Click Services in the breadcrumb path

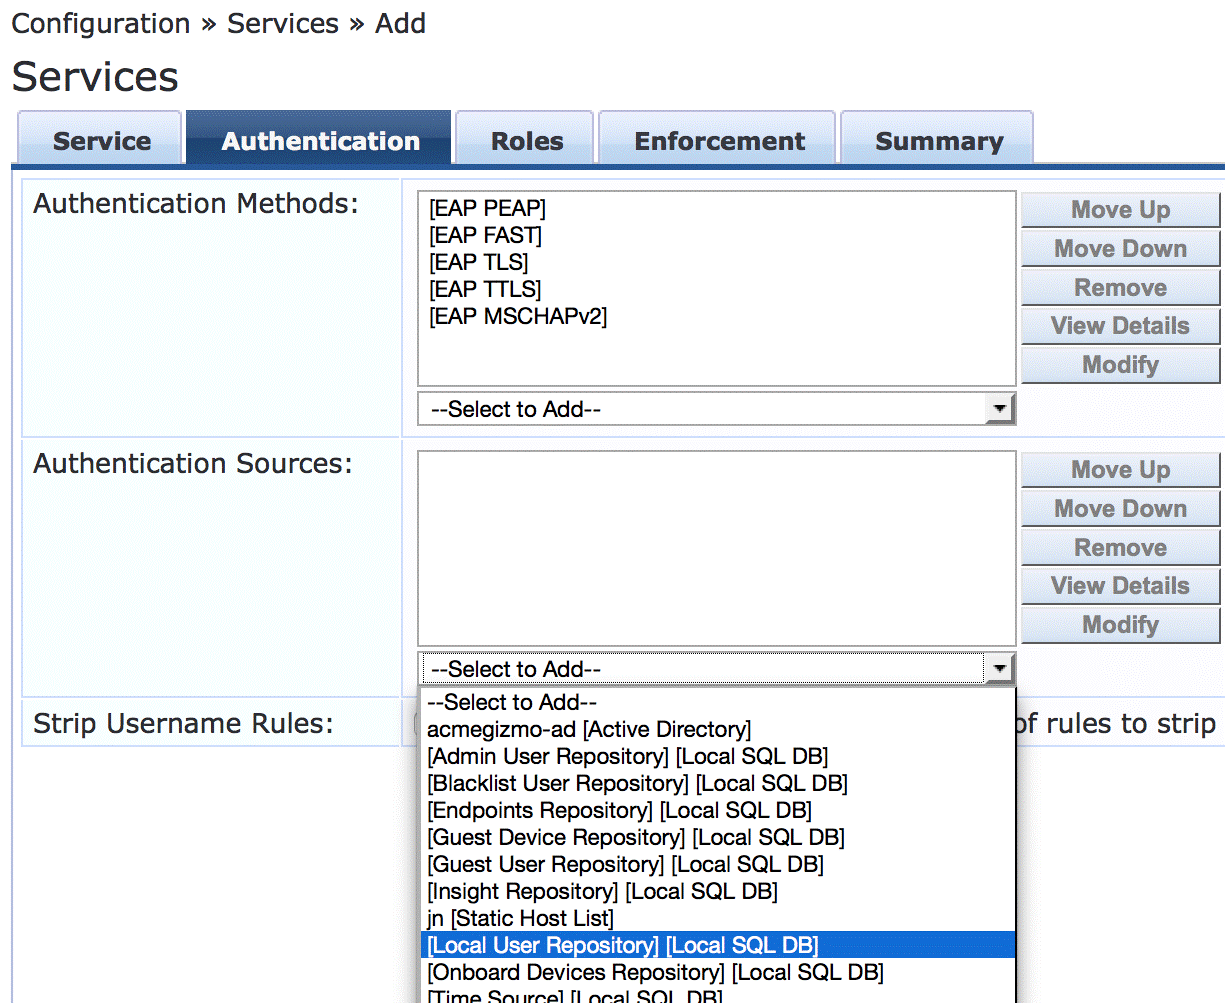[283, 23]
